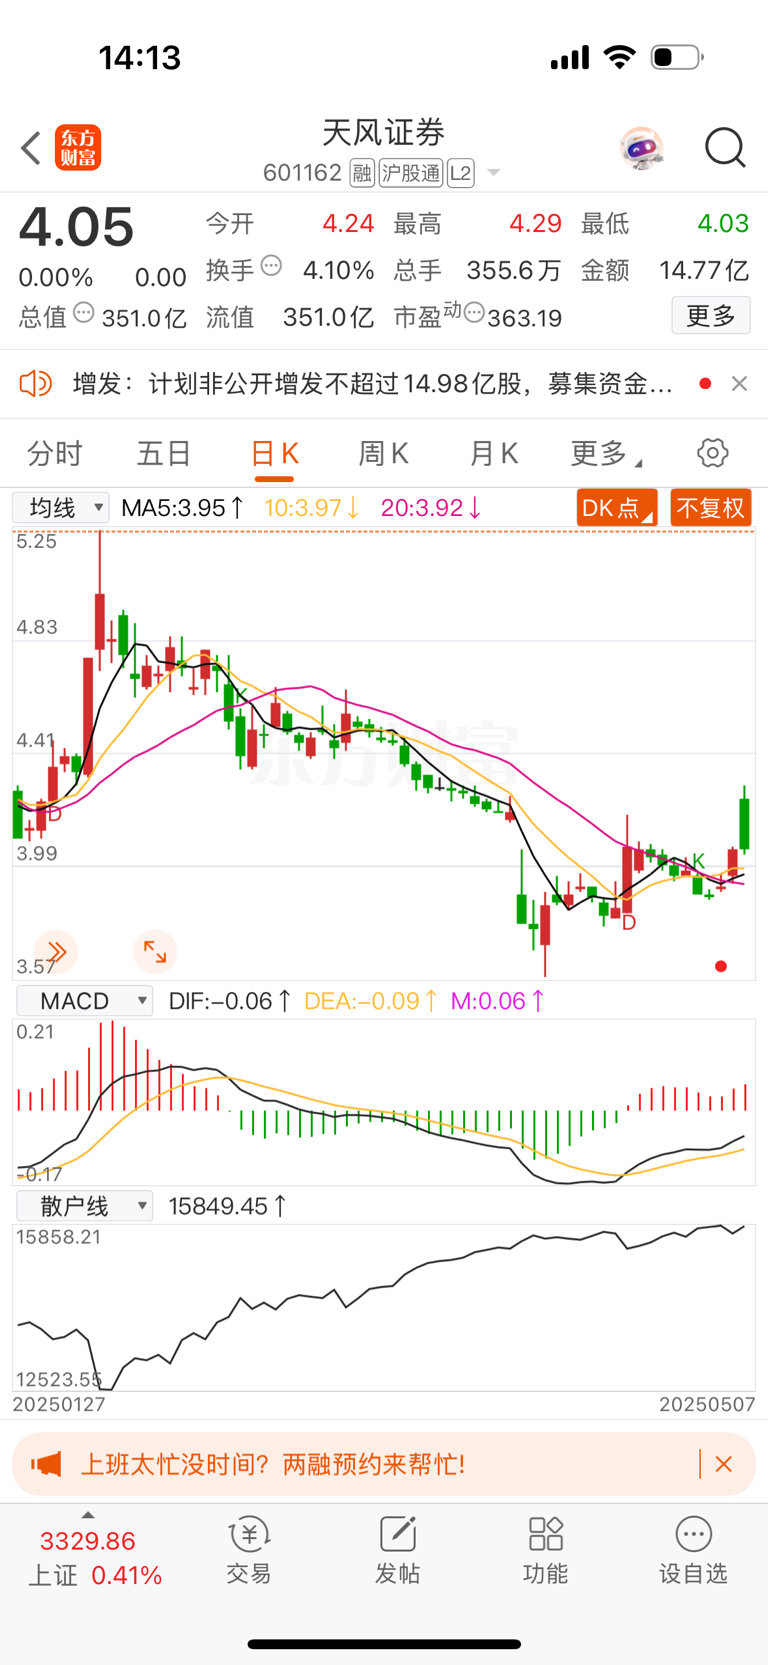Tap the 最高 4.29 value
Screen dimensions: 769x1665
click(x=535, y=223)
